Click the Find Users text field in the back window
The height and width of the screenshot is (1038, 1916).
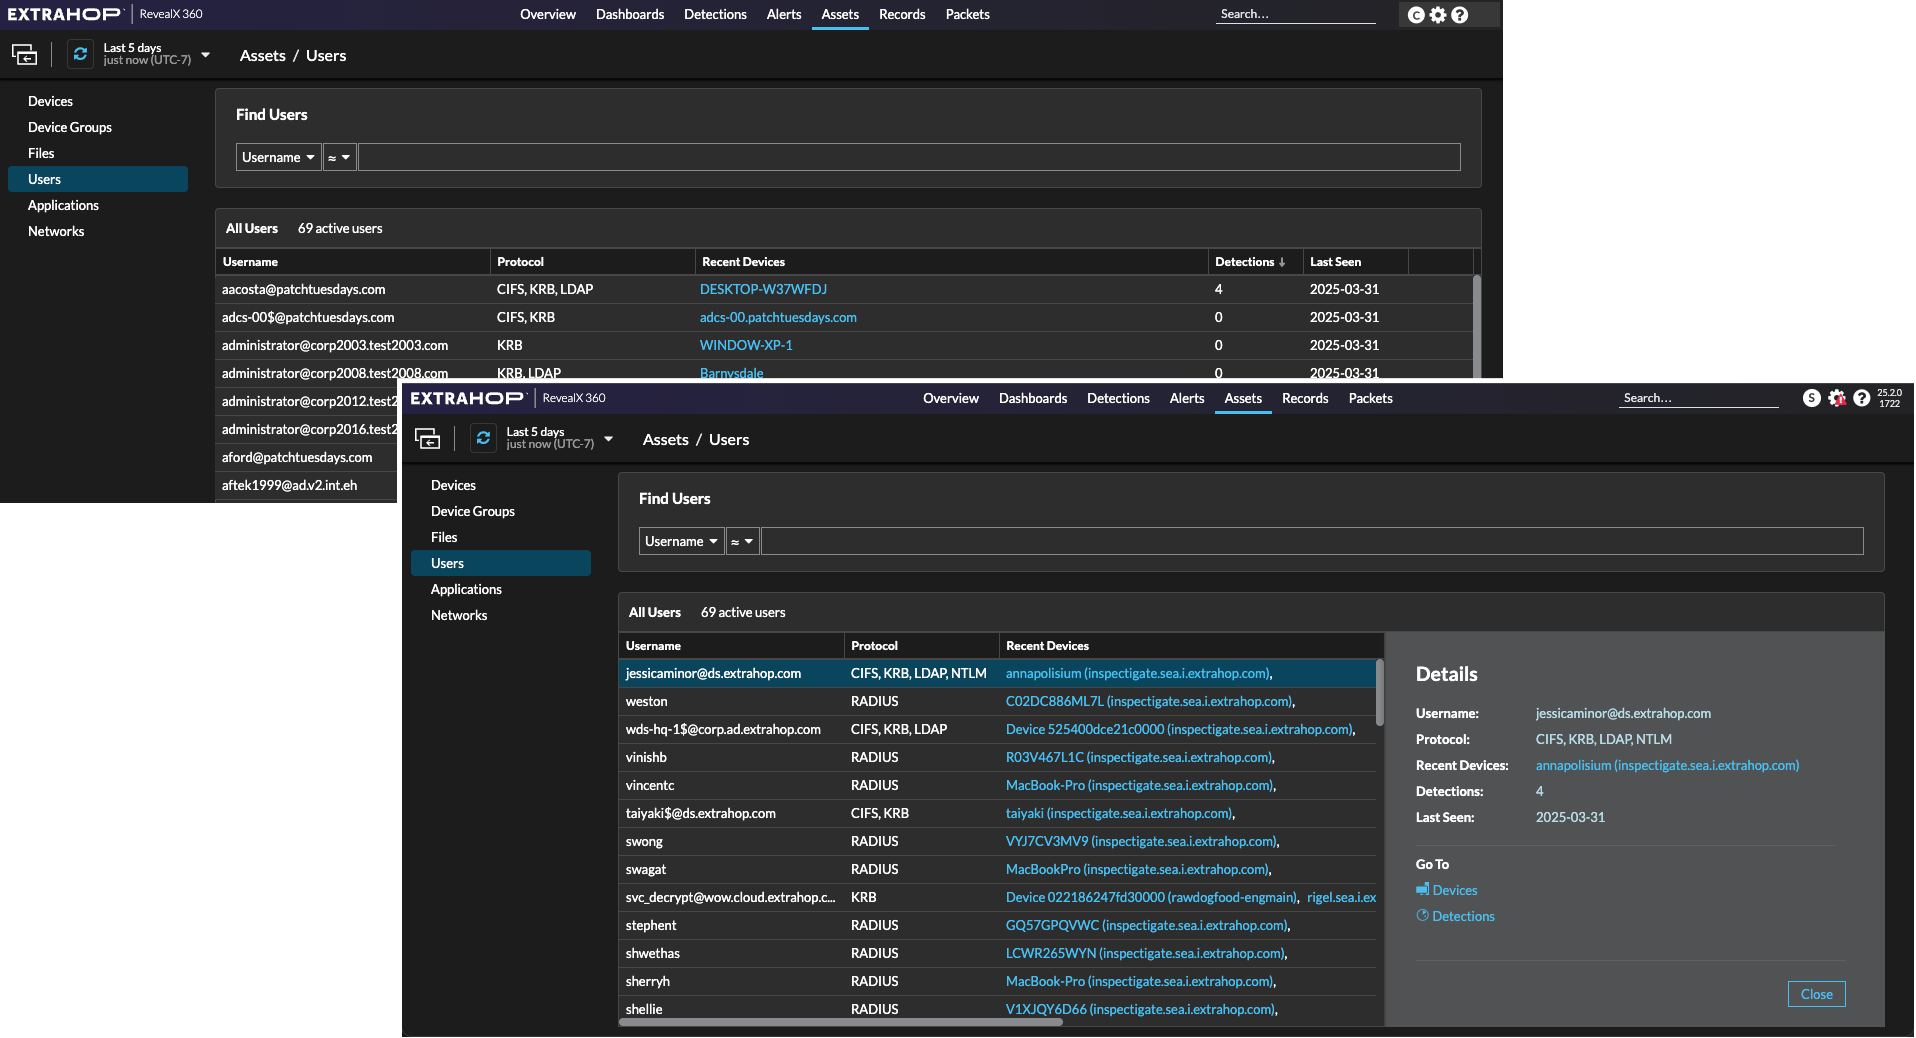909,157
